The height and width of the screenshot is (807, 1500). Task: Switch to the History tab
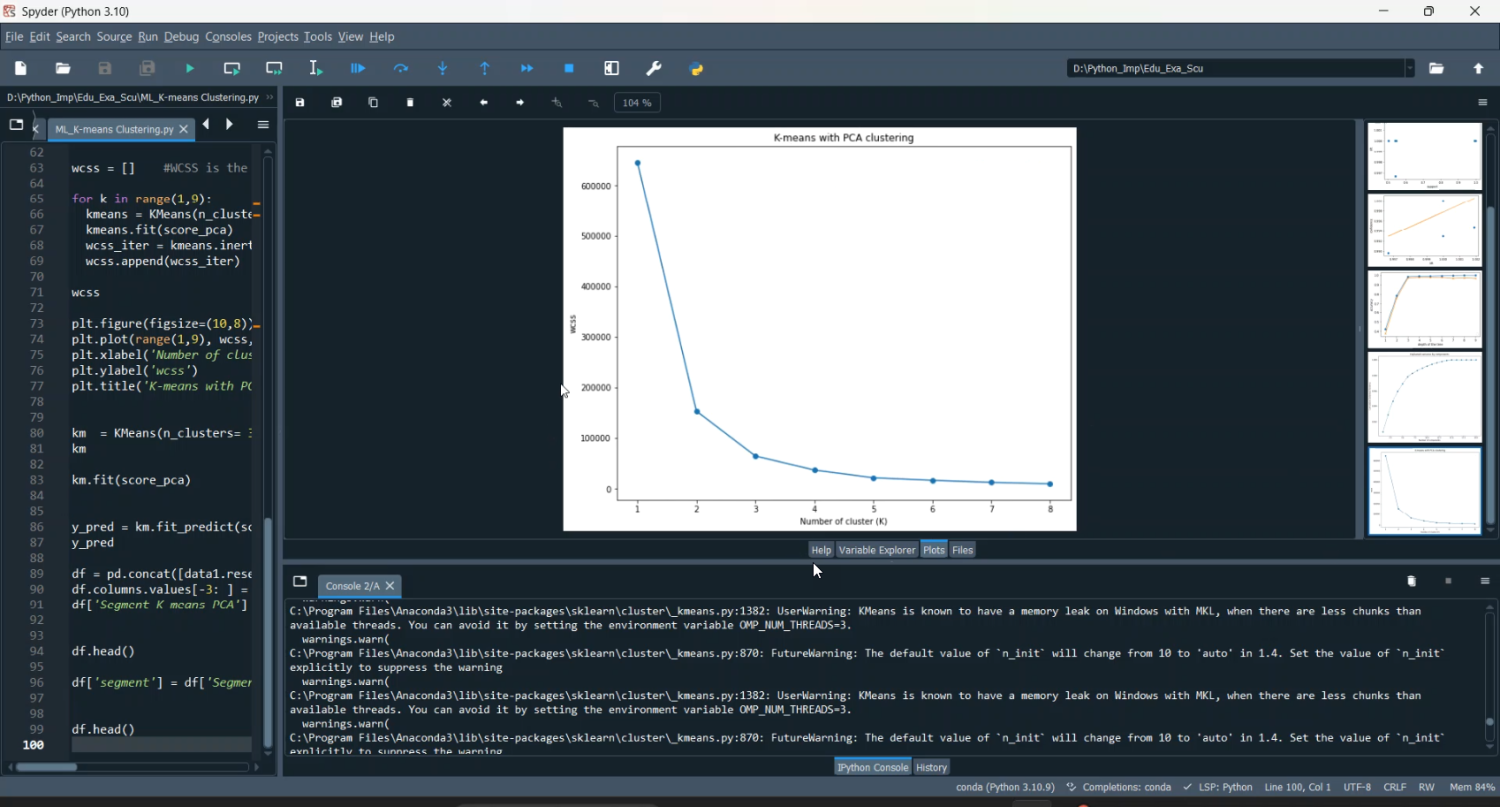point(931,767)
